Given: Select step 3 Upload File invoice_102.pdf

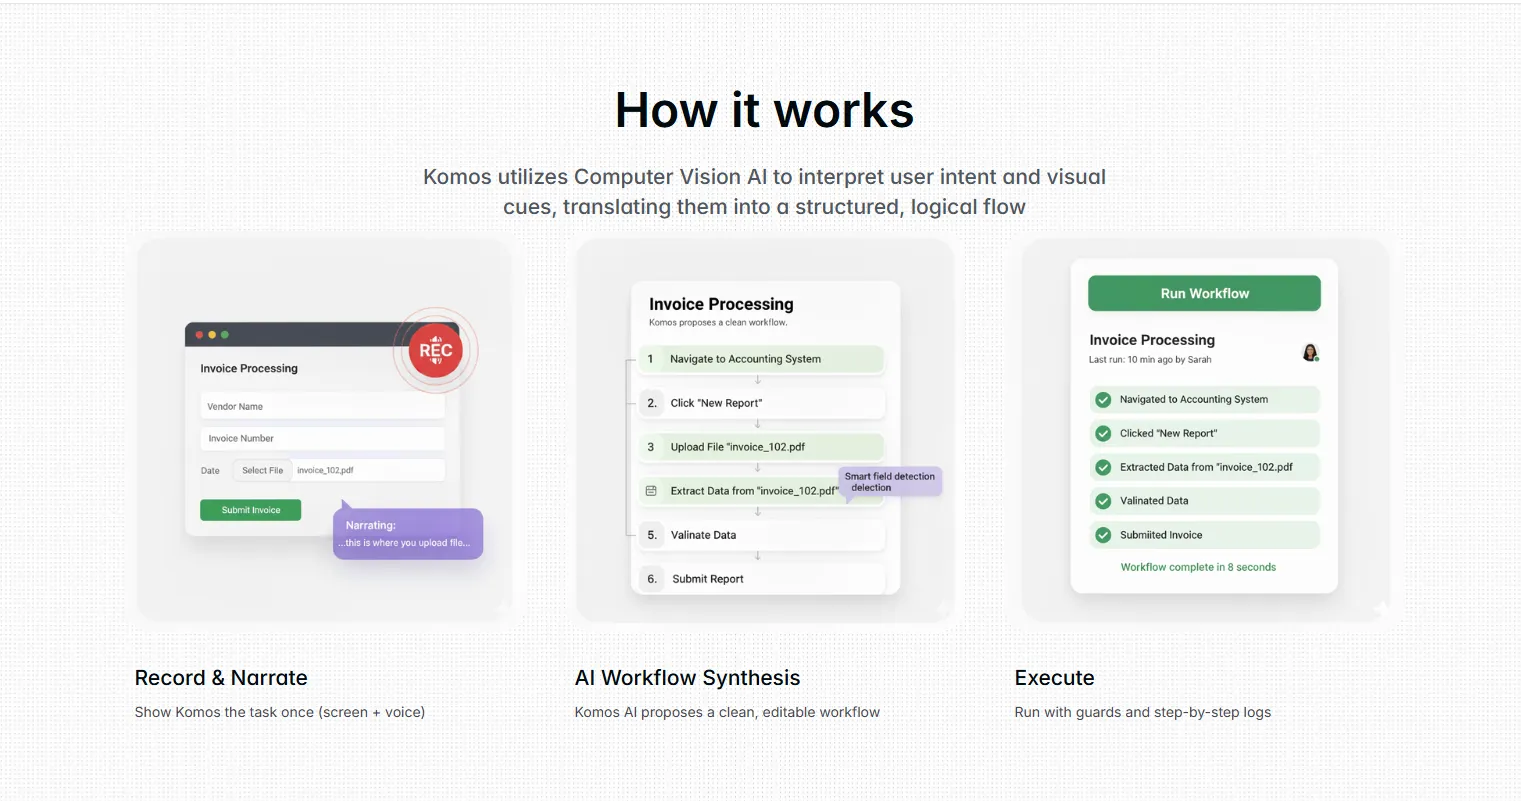Looking at the screenshot, I should click(x=761, y=447).
